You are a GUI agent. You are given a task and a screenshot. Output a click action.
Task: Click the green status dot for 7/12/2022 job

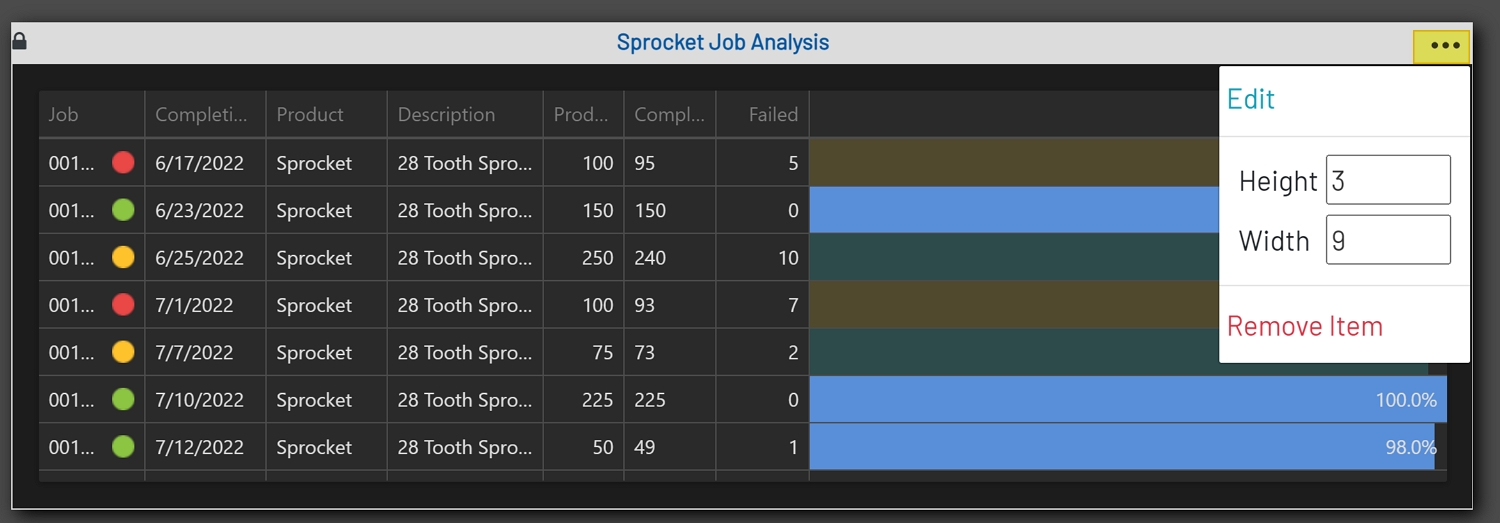123,447
